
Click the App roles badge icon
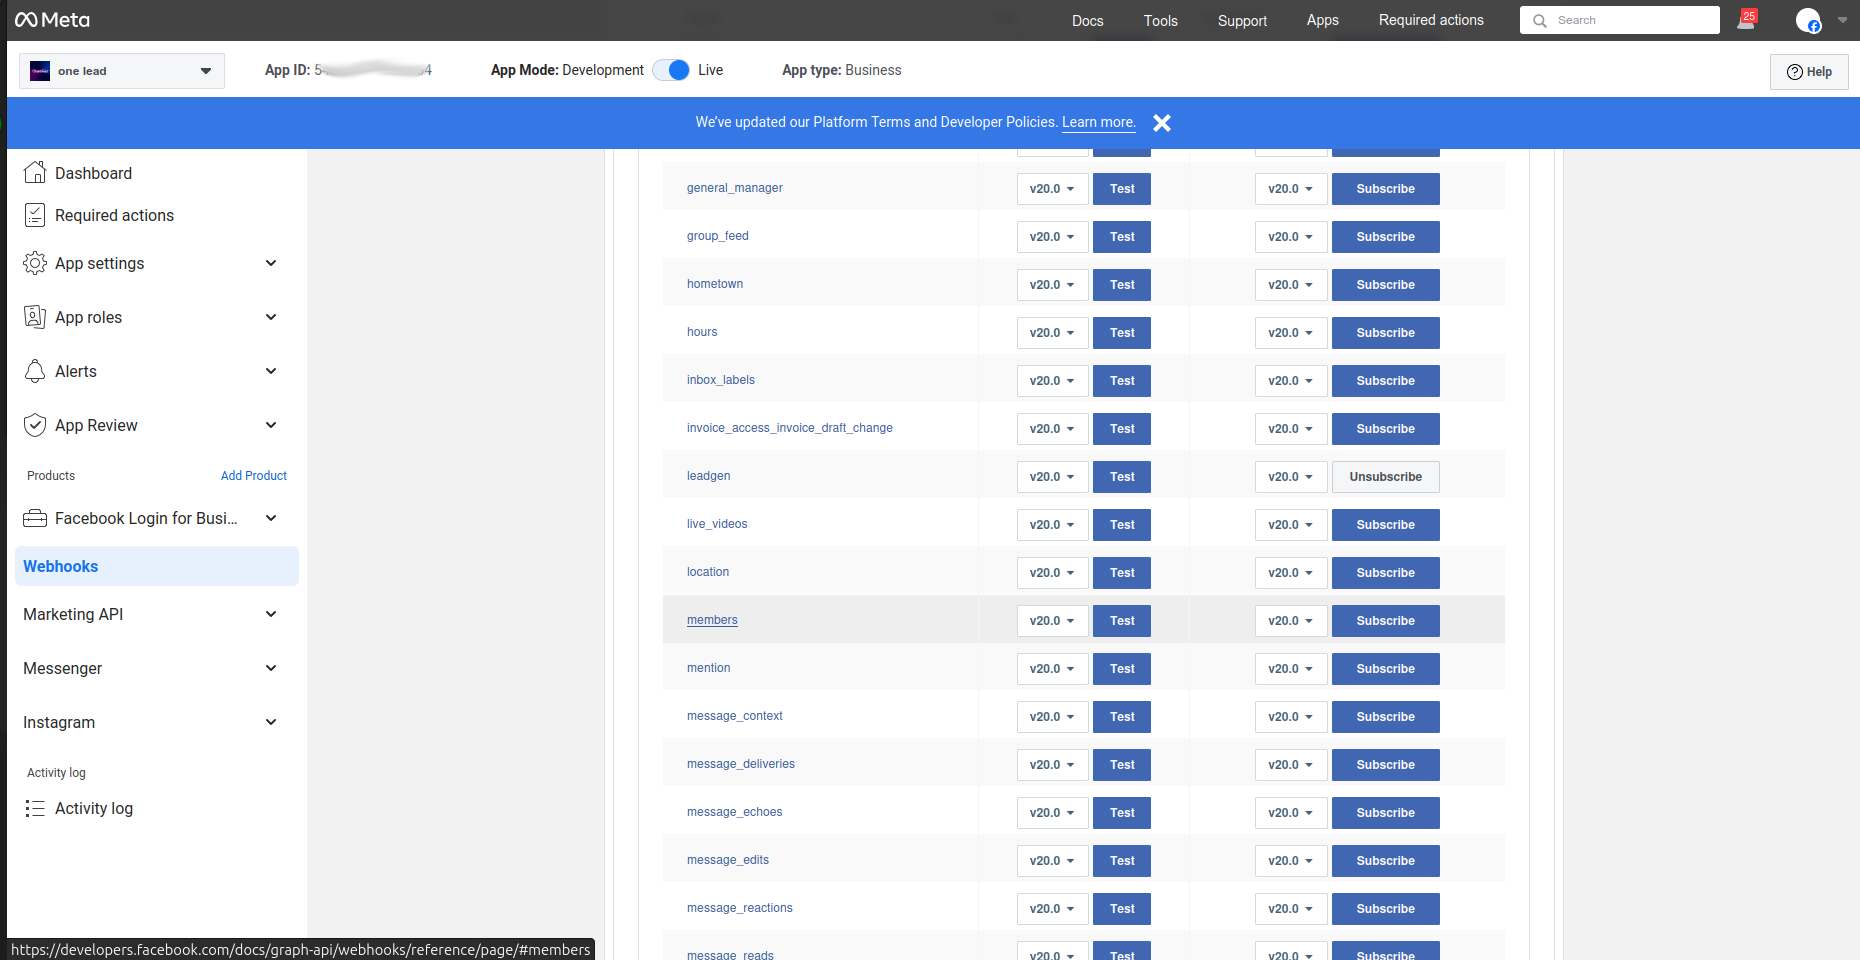pos(35,317)
